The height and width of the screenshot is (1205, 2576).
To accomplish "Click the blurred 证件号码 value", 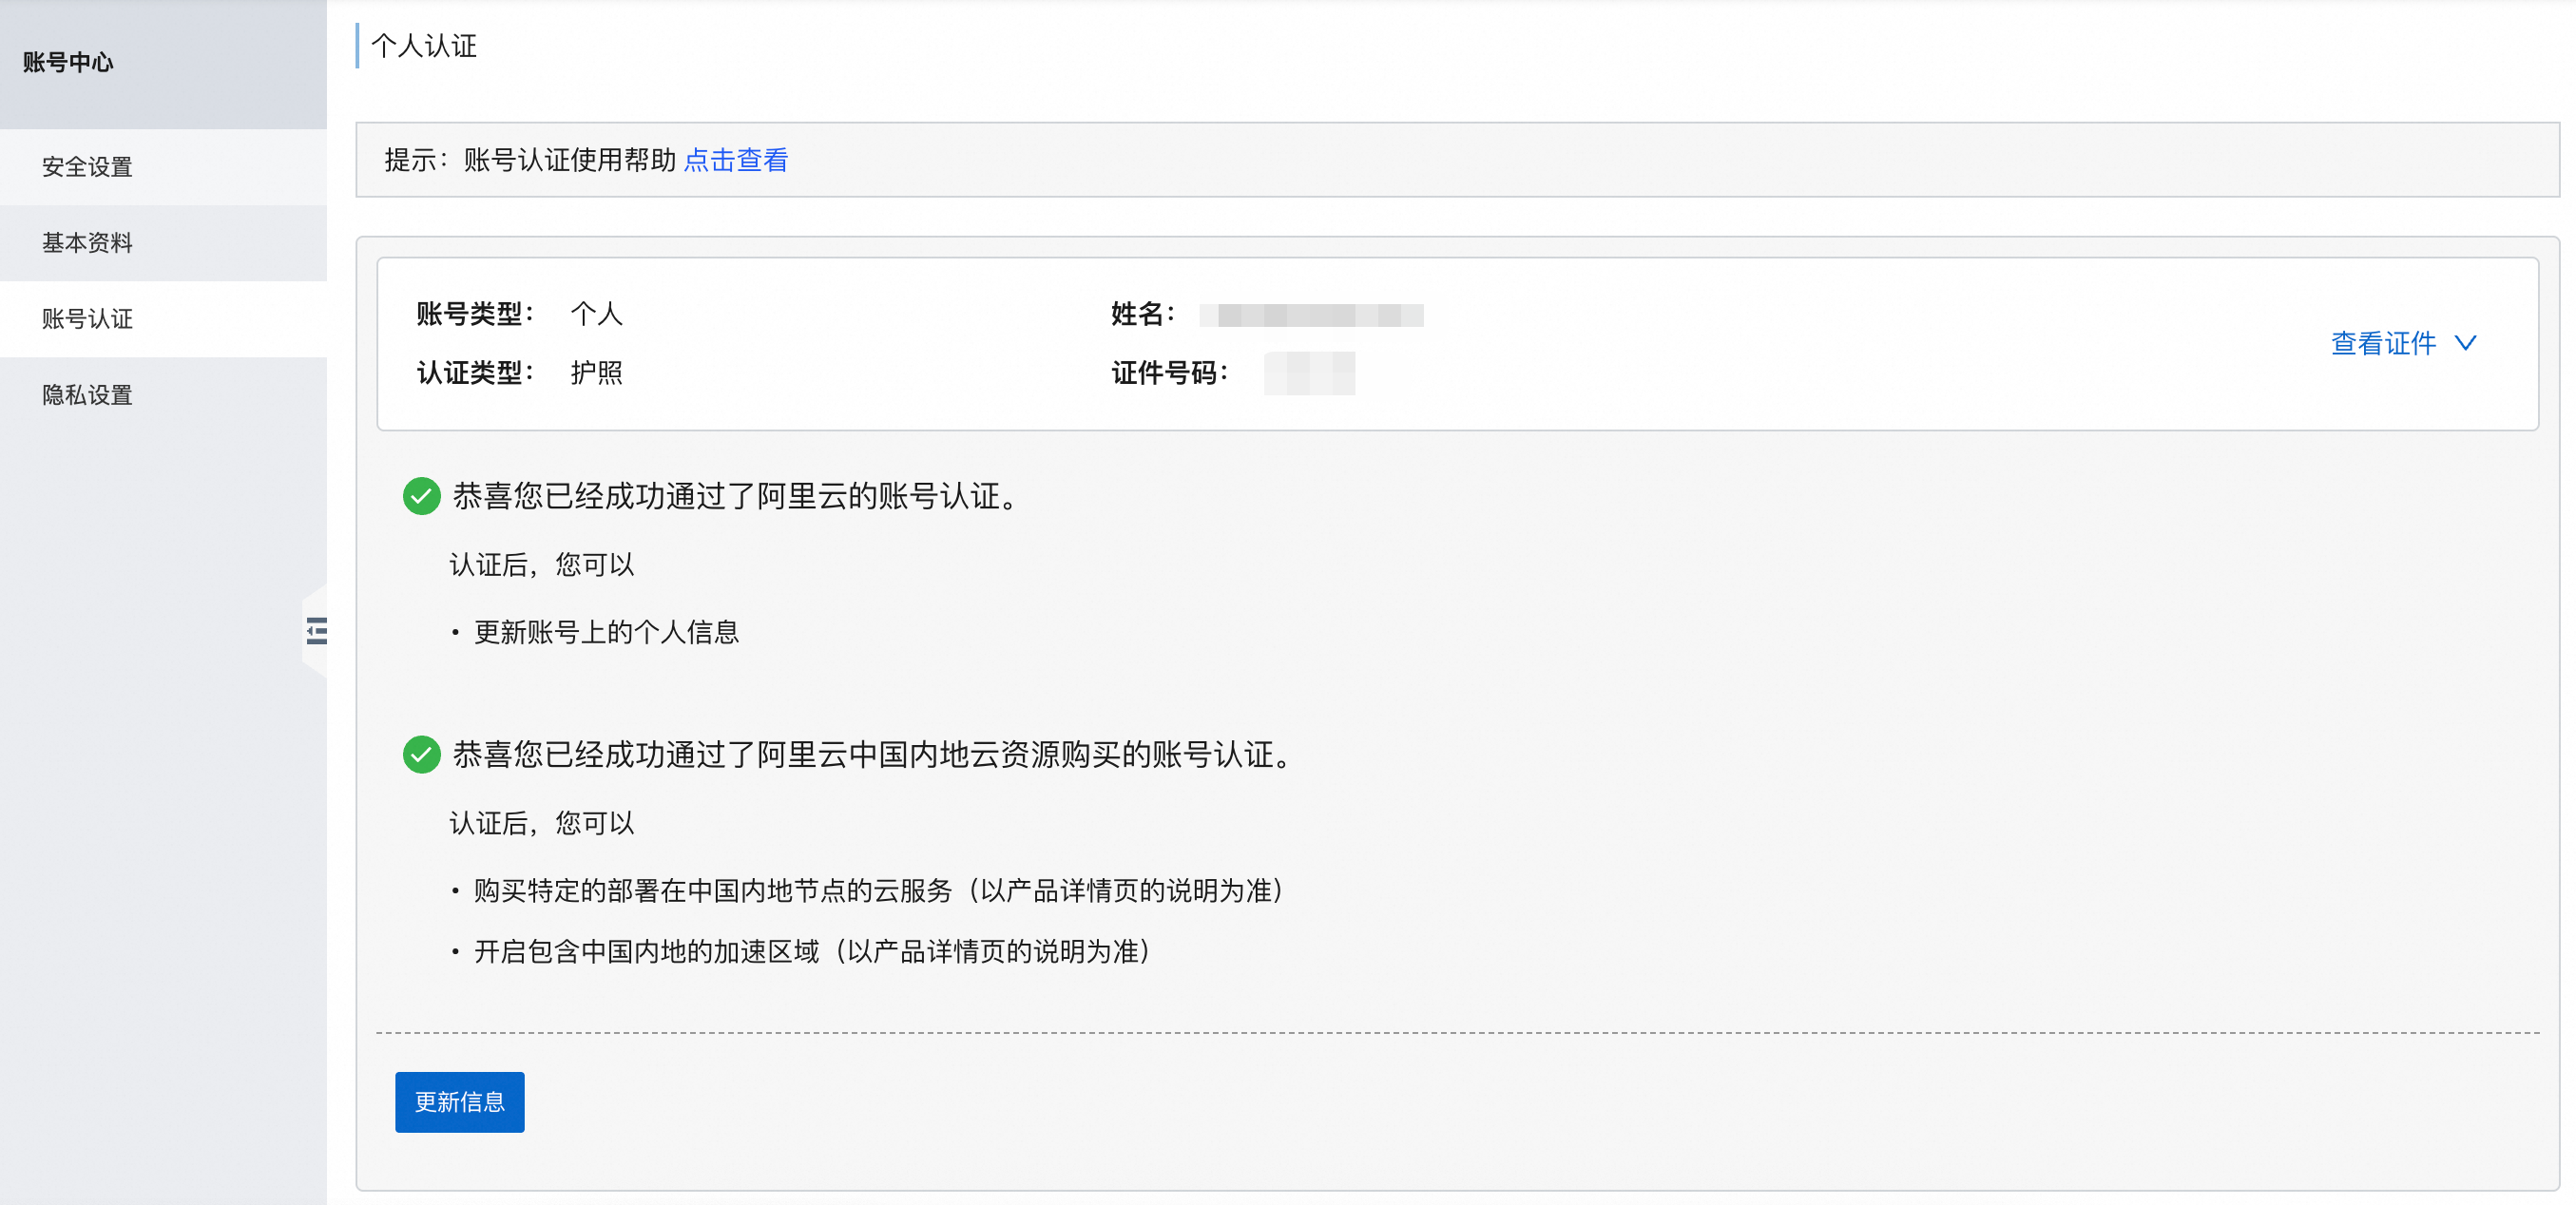I will click(x=1308, y=373).
